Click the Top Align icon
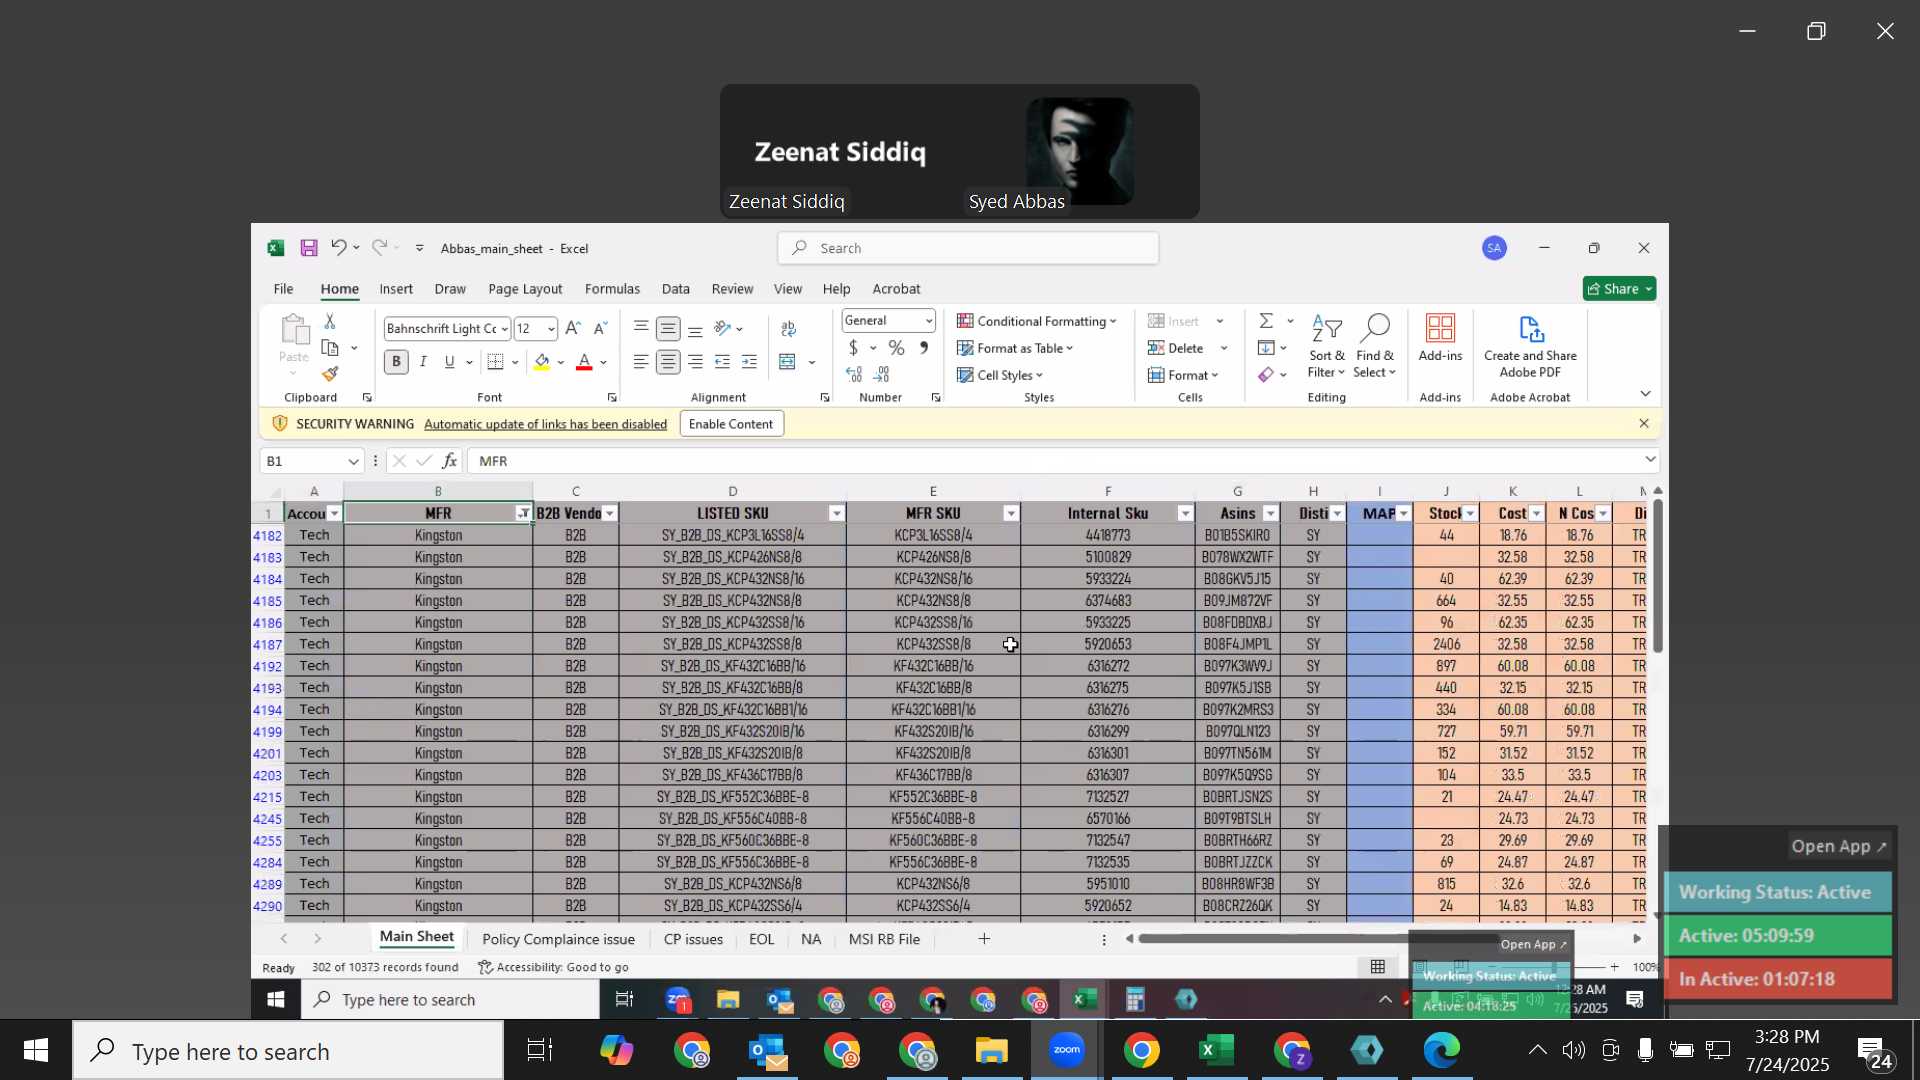 pyautogui.click(x=641, y=328)
